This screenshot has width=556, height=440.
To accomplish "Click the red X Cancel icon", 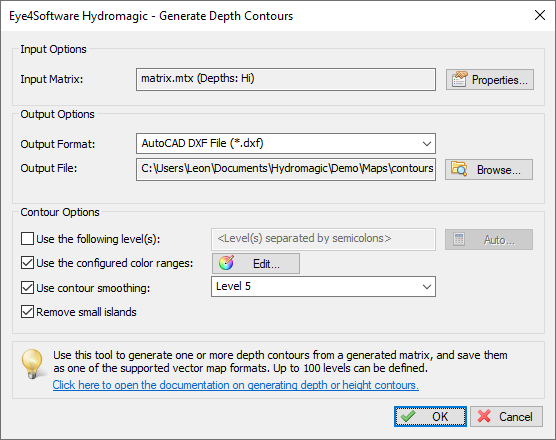I will pyautogui.click(x=484, y=416).
